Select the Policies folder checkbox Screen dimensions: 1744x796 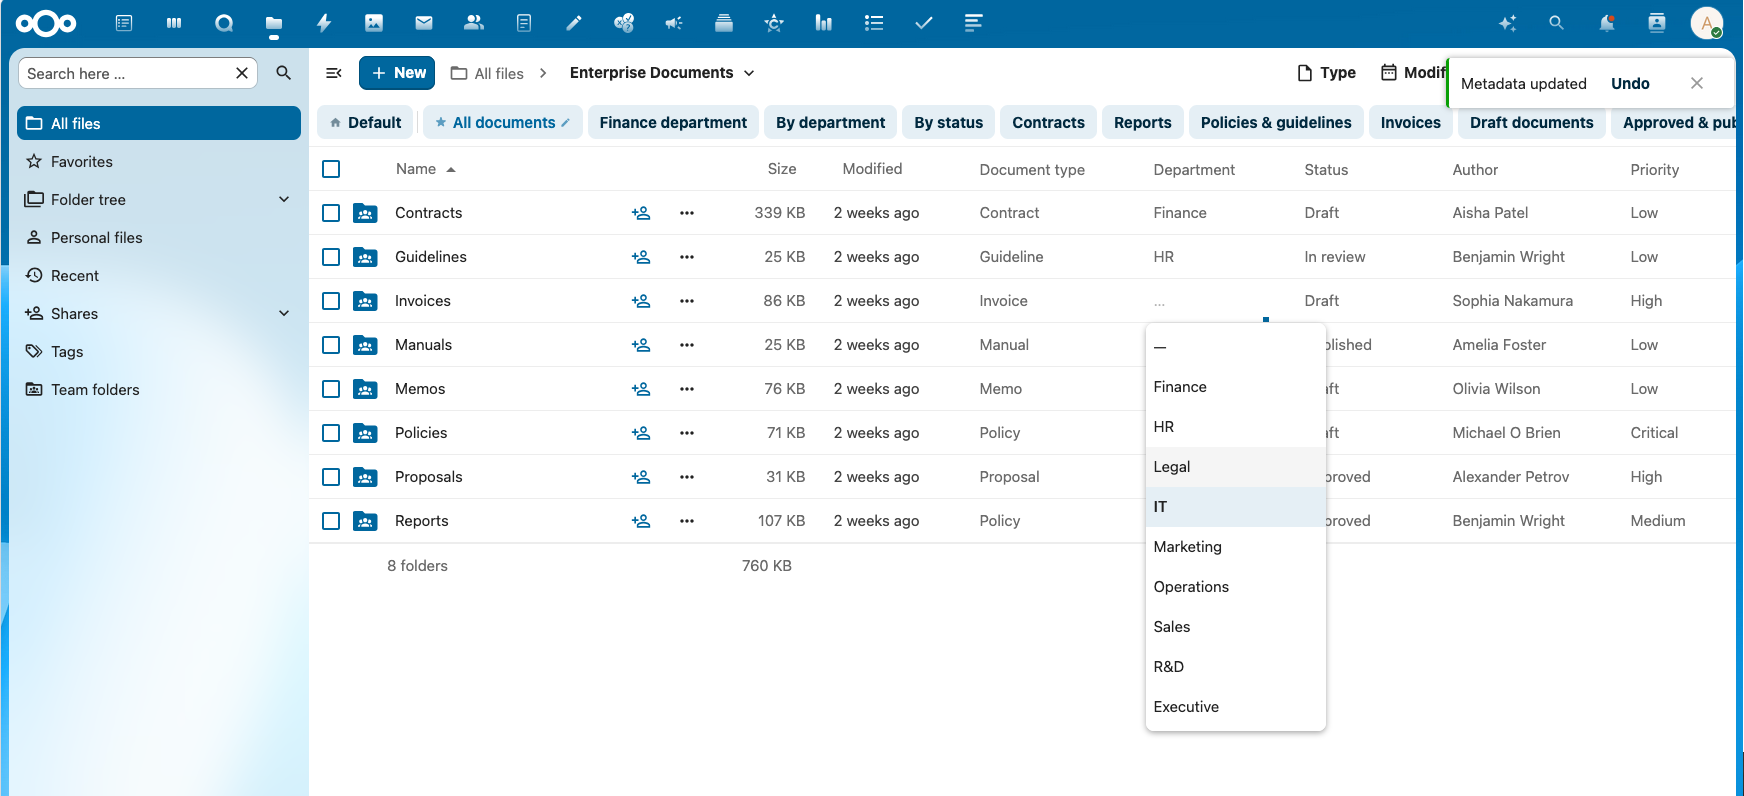pyautogui.click(x=331, y=433)
